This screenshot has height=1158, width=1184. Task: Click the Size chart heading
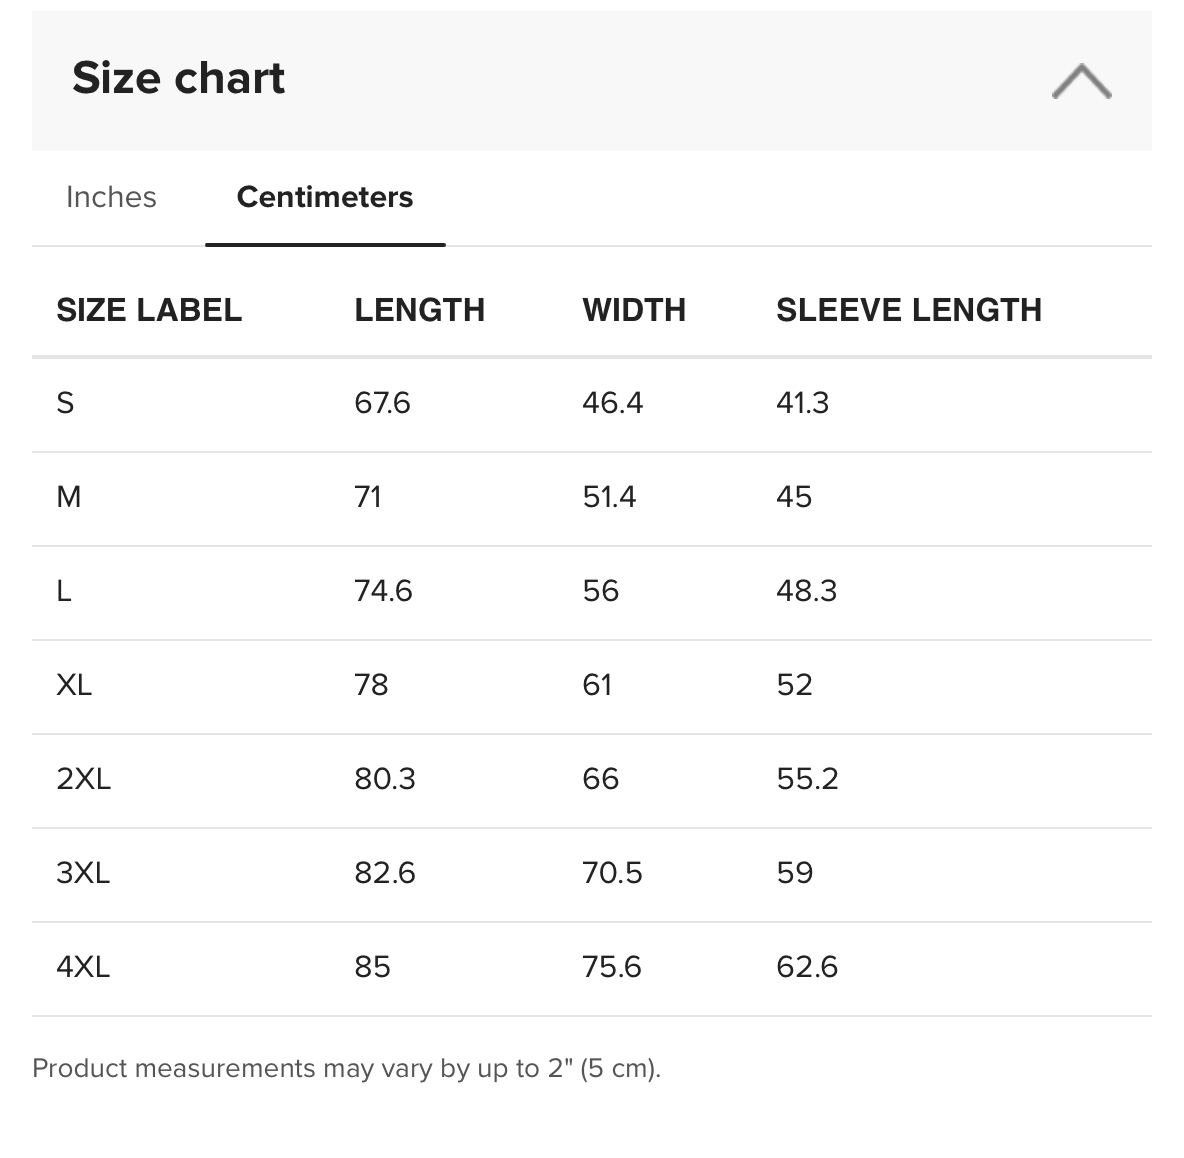[178, 78]
